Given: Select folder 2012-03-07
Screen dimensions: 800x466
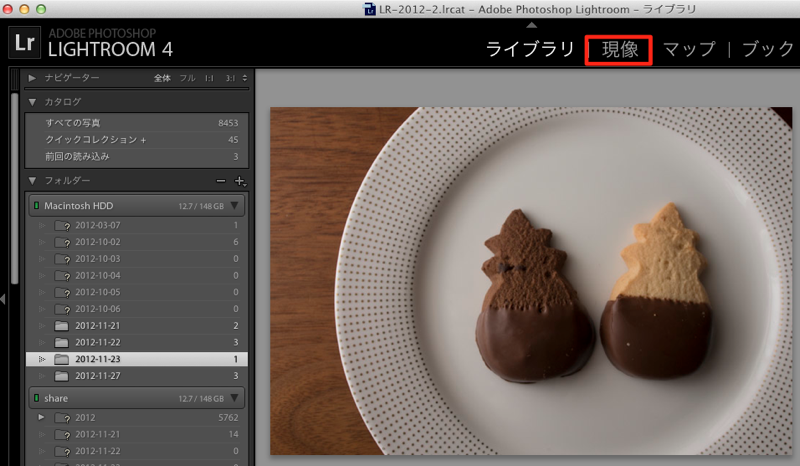Looking at the screenshot, I should 137,225.
